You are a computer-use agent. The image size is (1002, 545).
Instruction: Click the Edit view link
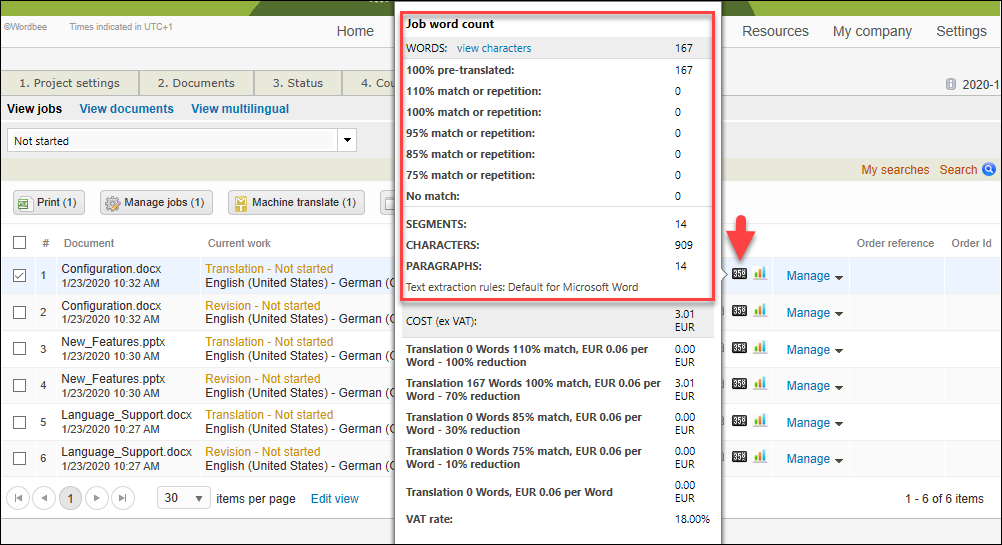(334, 498)
